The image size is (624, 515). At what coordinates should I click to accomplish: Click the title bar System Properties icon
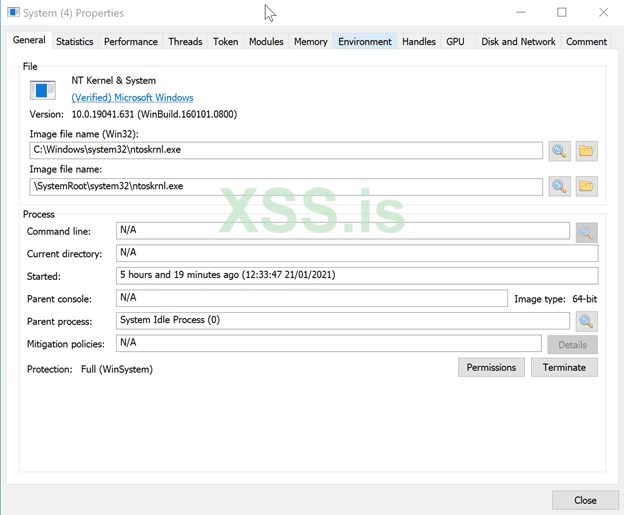(13, 12)
